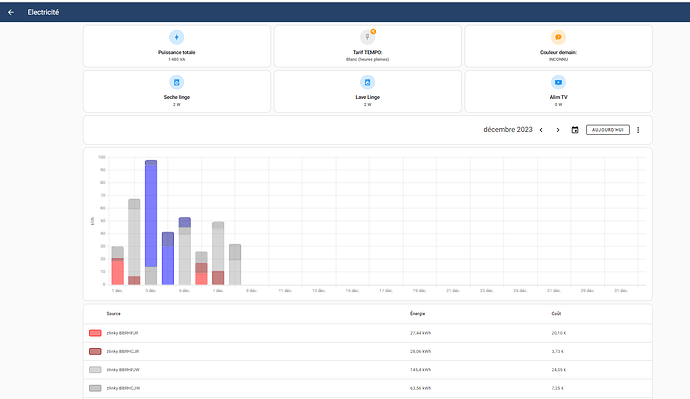This screenshot has width=690, height=399.
Task: Select the dark red zlinky BBRHCJR swatch
Action: (x=95, y=351)
